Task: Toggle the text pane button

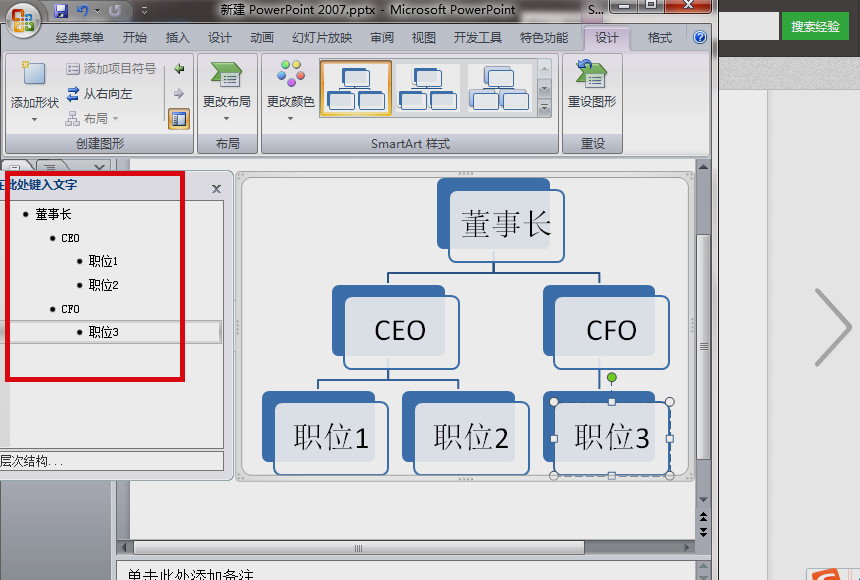Action: pos(179,119)
